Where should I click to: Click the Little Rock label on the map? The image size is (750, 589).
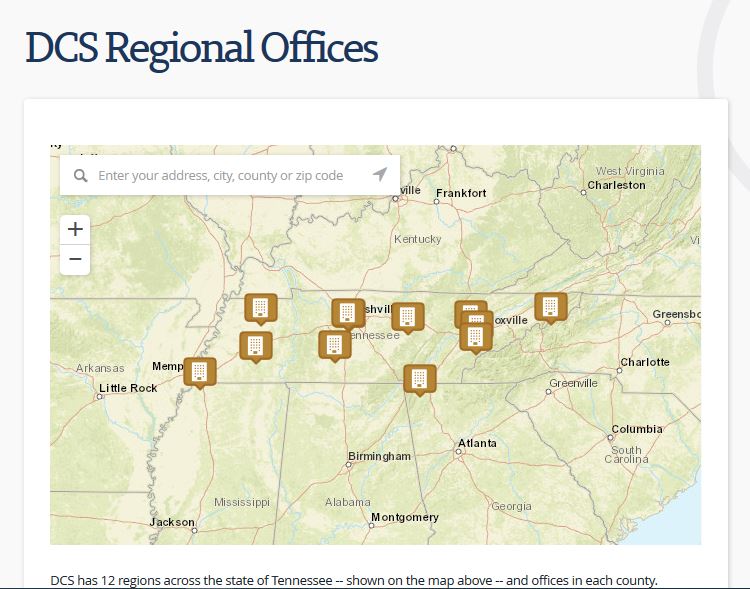[x=128, y=388]
